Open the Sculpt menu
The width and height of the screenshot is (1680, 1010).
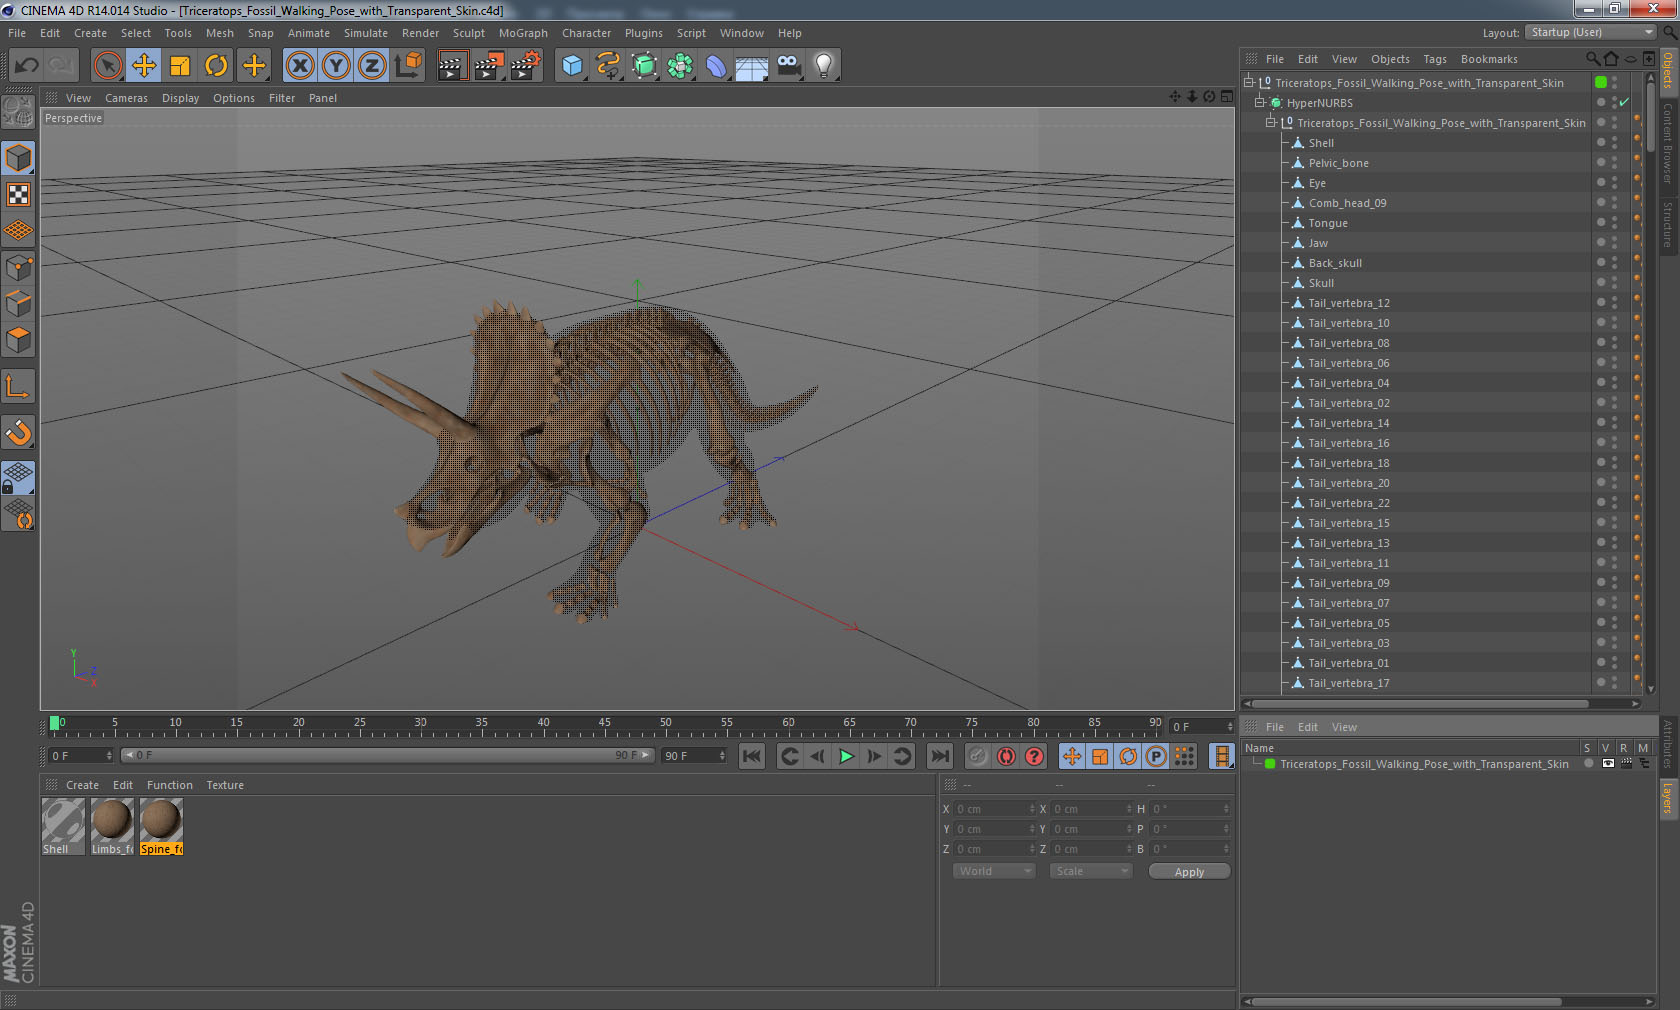click(468, 33)
